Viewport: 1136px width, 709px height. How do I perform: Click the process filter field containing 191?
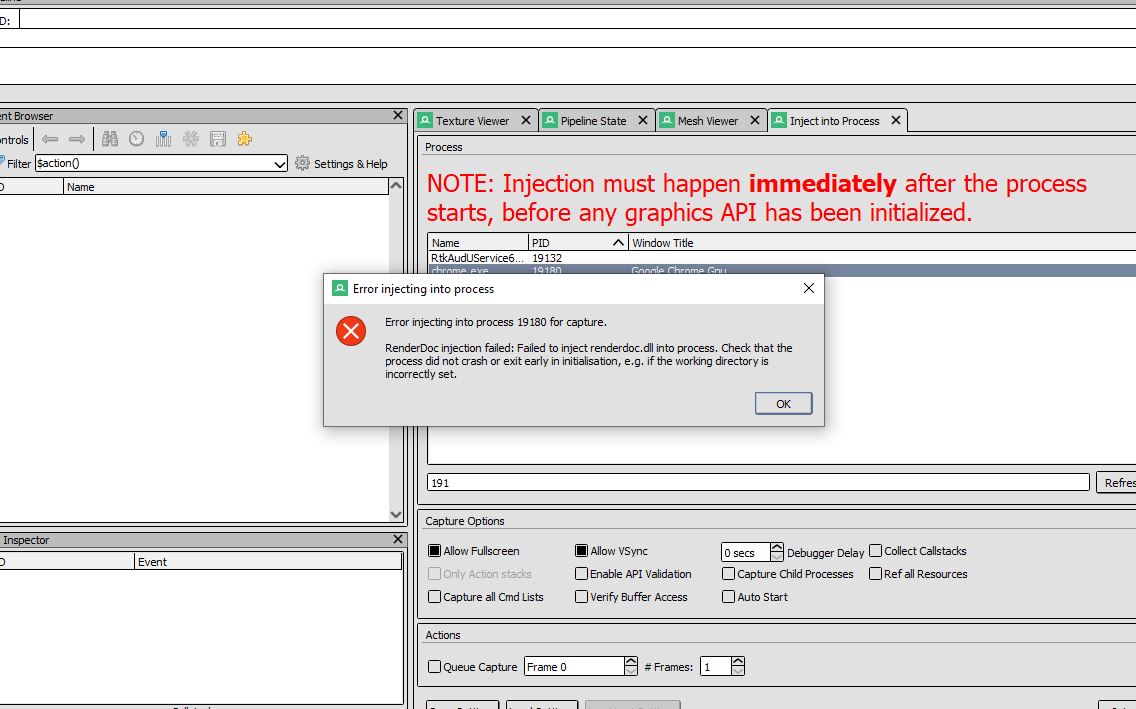759,482
